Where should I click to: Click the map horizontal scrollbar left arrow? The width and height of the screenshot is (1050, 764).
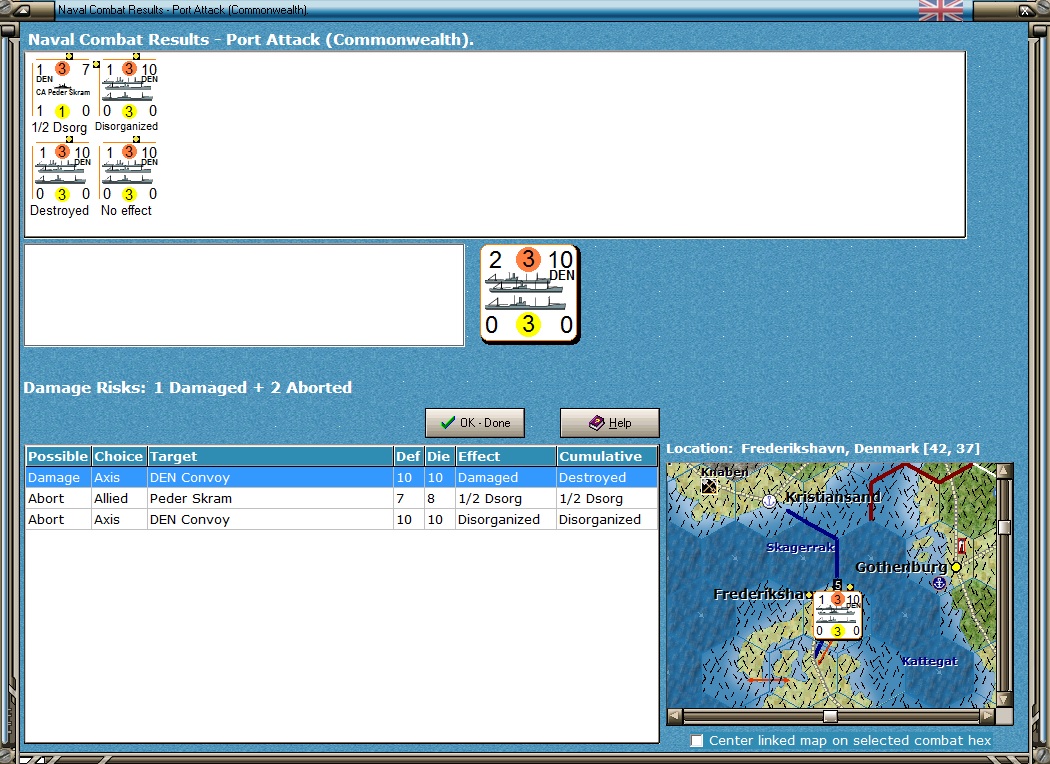coord(675,716)
